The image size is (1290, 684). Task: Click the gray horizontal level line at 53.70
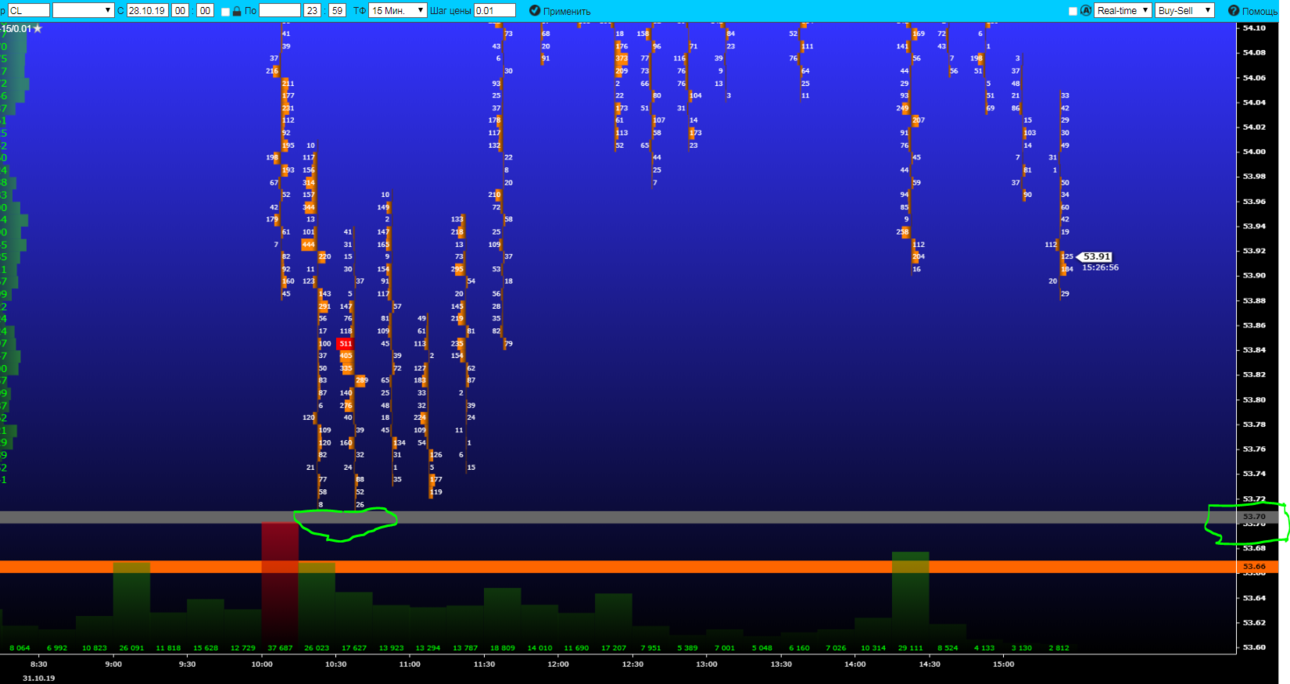coord(618,517)
